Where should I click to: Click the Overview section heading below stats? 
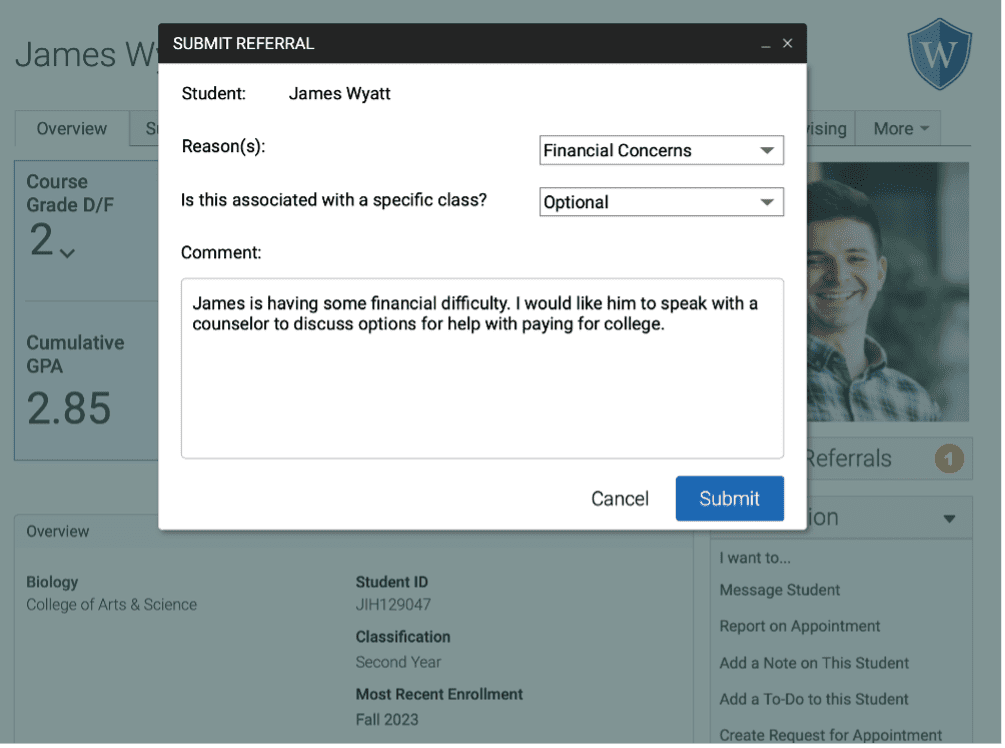[58, 531]
